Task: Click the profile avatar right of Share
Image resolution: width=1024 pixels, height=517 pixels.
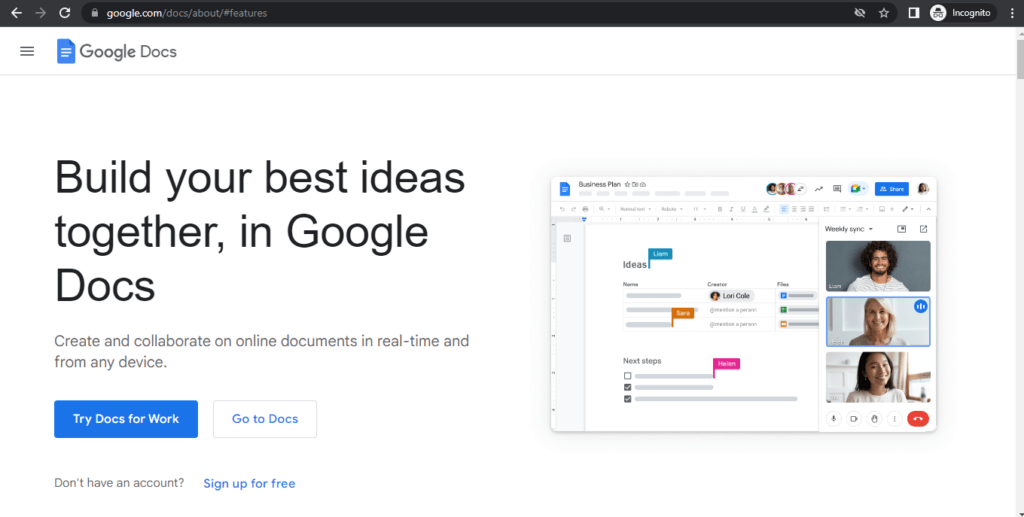Action: (x=923, y=189)
